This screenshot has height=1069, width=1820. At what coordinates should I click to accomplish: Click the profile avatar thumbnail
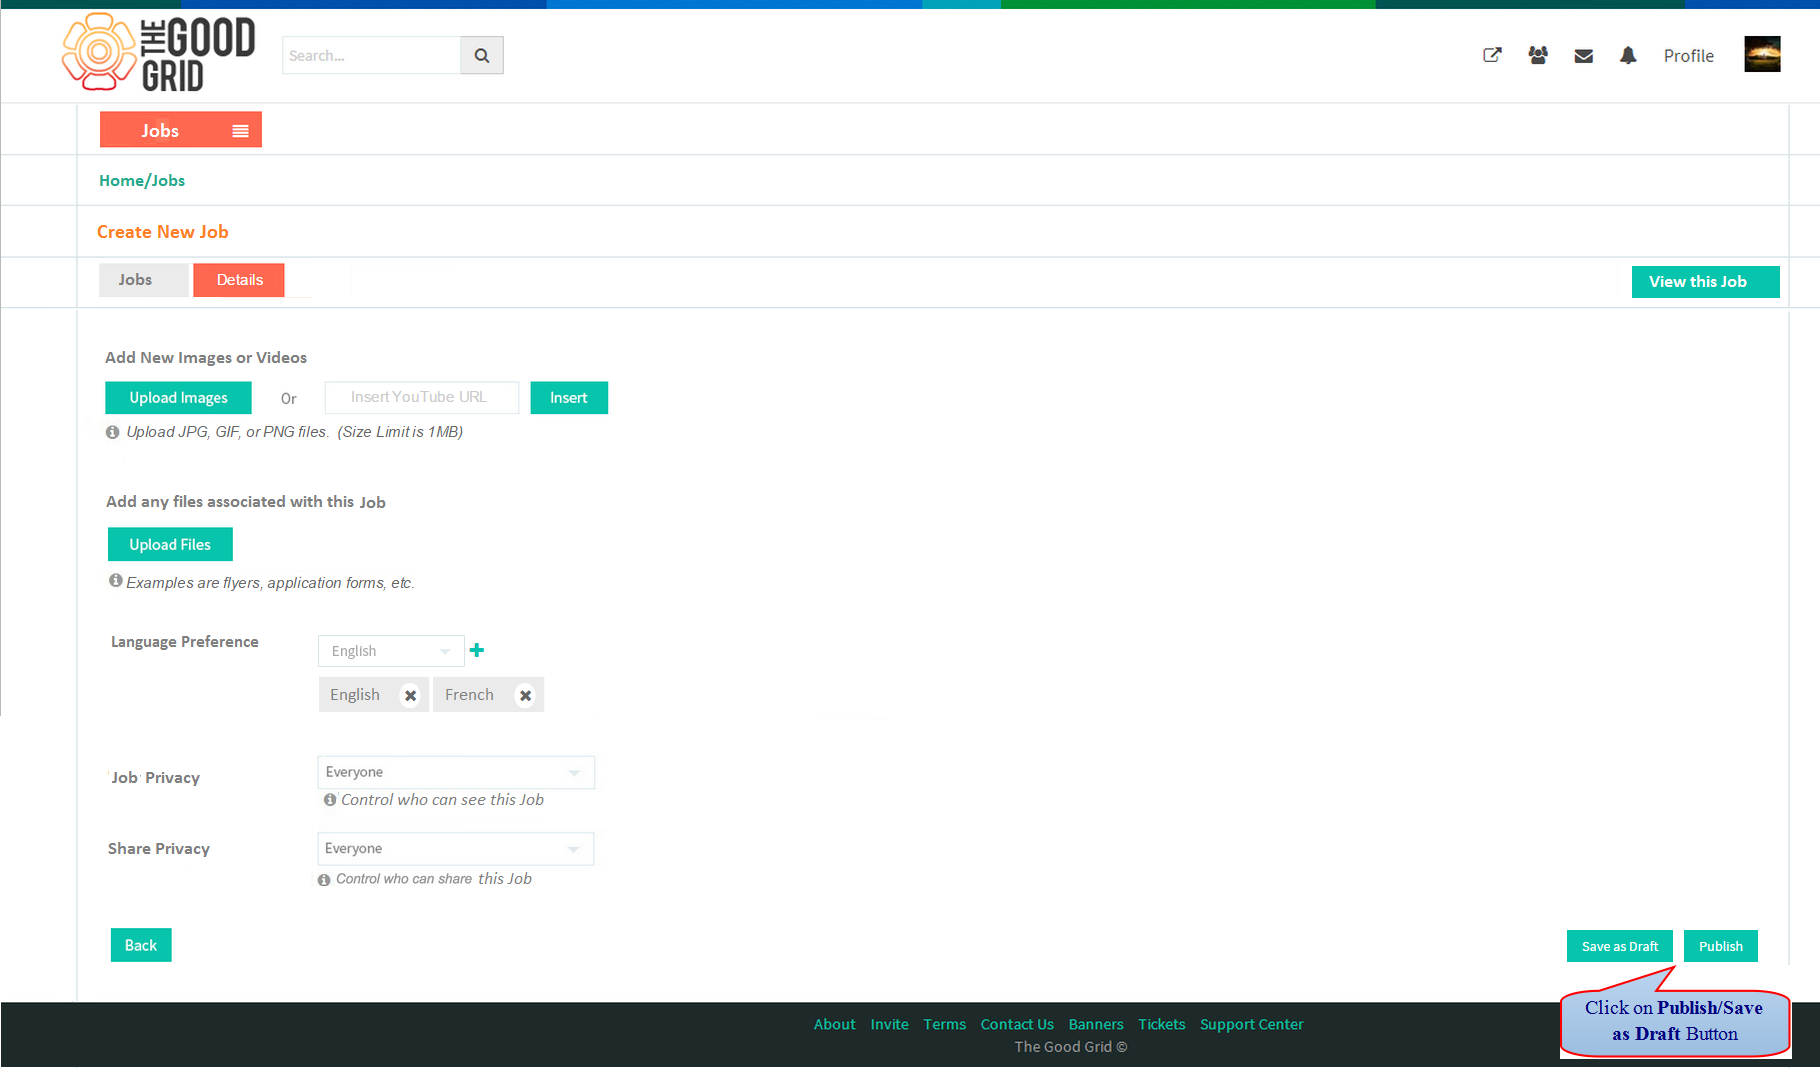pyautogui.click(x=1762, y=54)
